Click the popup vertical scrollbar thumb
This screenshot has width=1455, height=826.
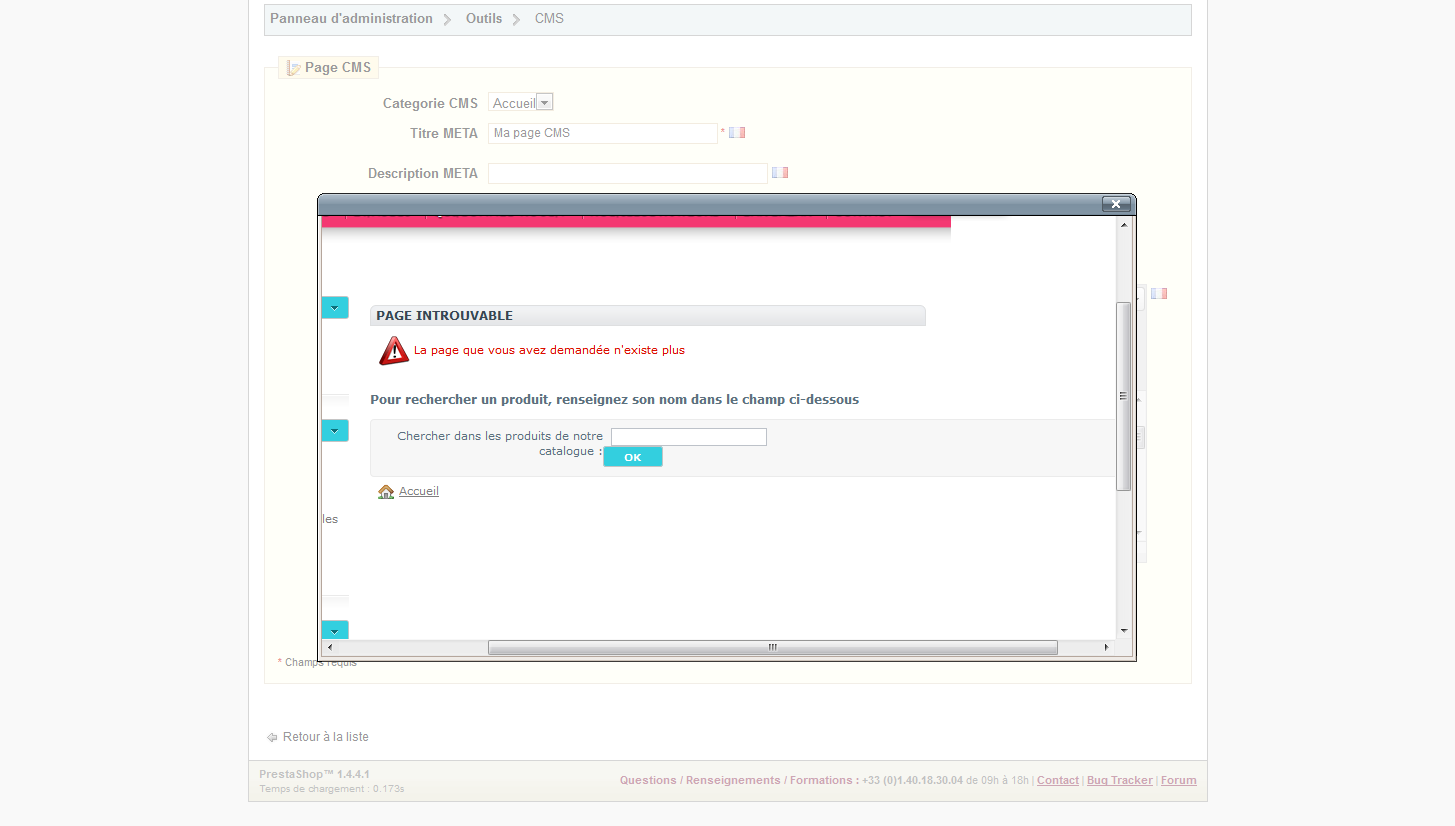1124,396
